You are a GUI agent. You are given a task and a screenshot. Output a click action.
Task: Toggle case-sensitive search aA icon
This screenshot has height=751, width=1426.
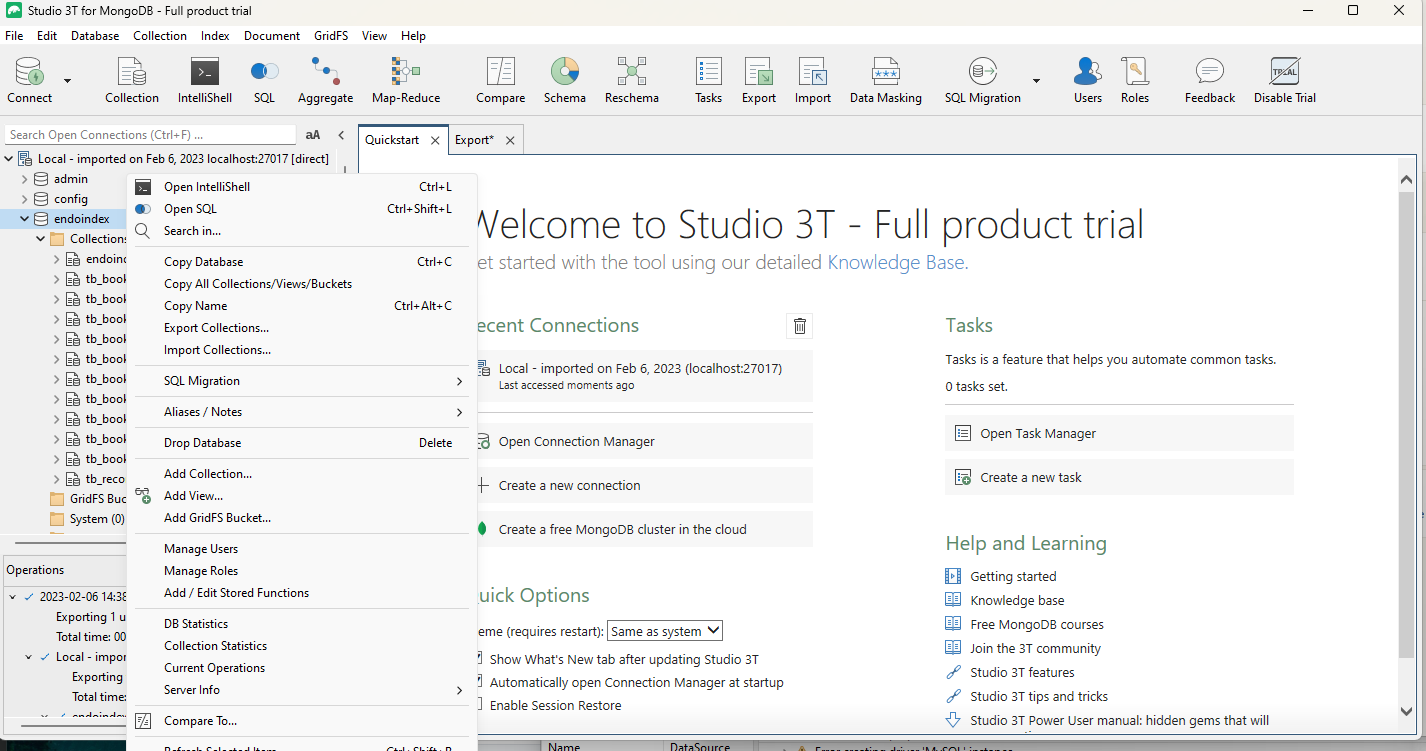313,135
